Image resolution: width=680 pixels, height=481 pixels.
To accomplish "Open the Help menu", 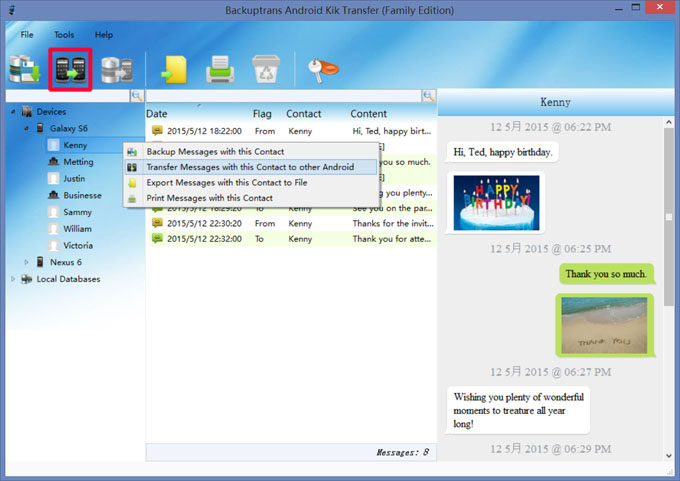I will [x=104, y=35].
